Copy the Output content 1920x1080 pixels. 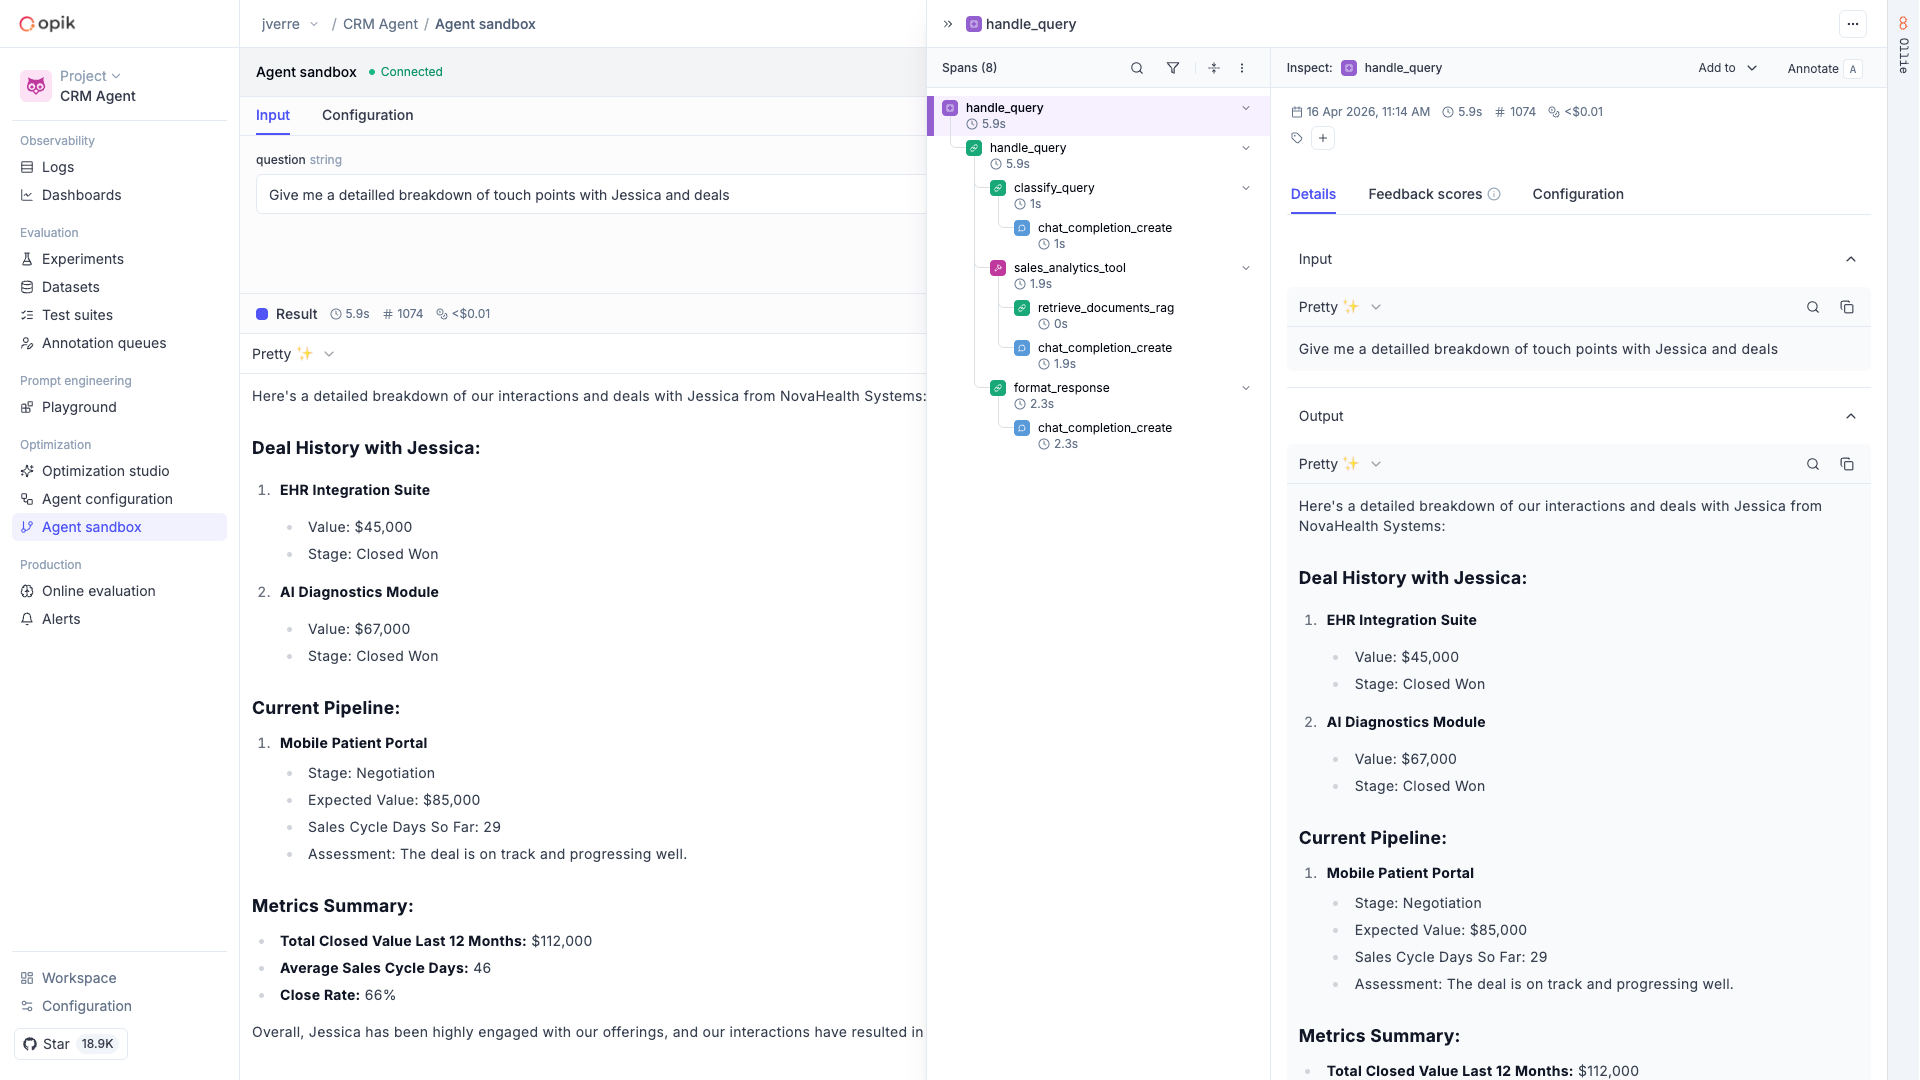(x=1847, y=464)
